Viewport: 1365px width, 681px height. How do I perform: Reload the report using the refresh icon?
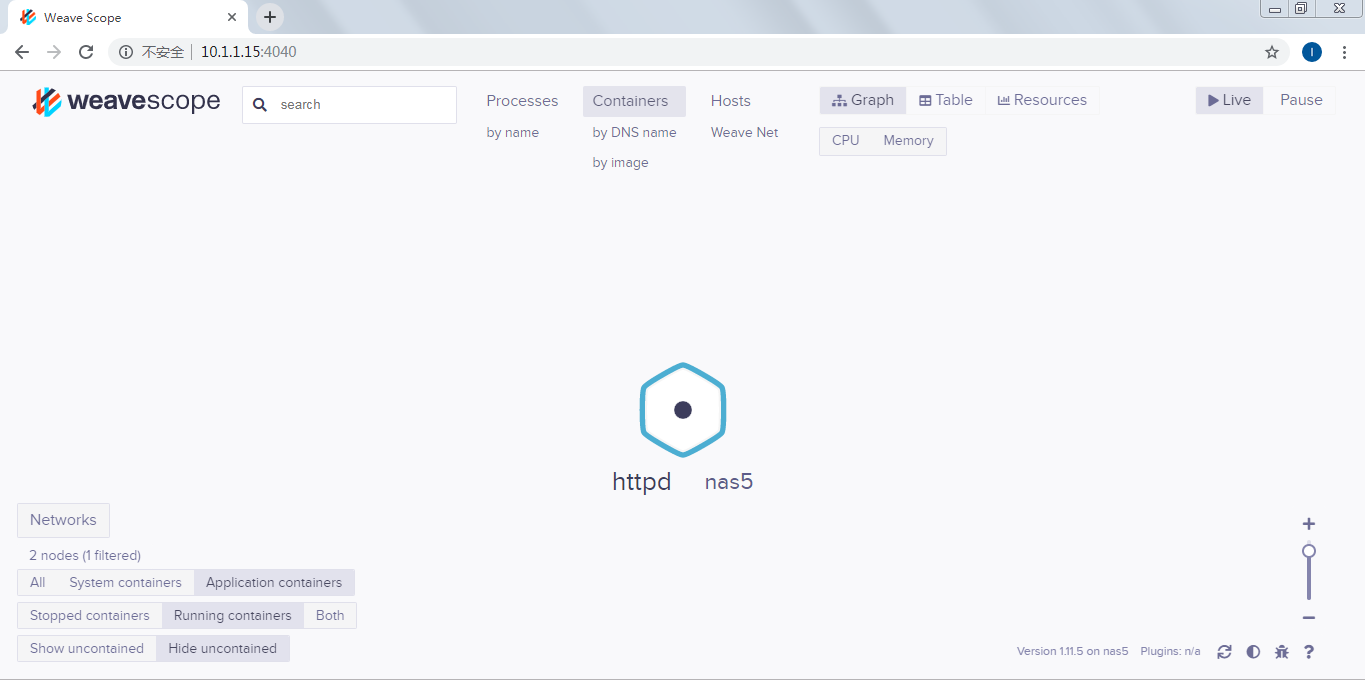tap(1224, 652)
